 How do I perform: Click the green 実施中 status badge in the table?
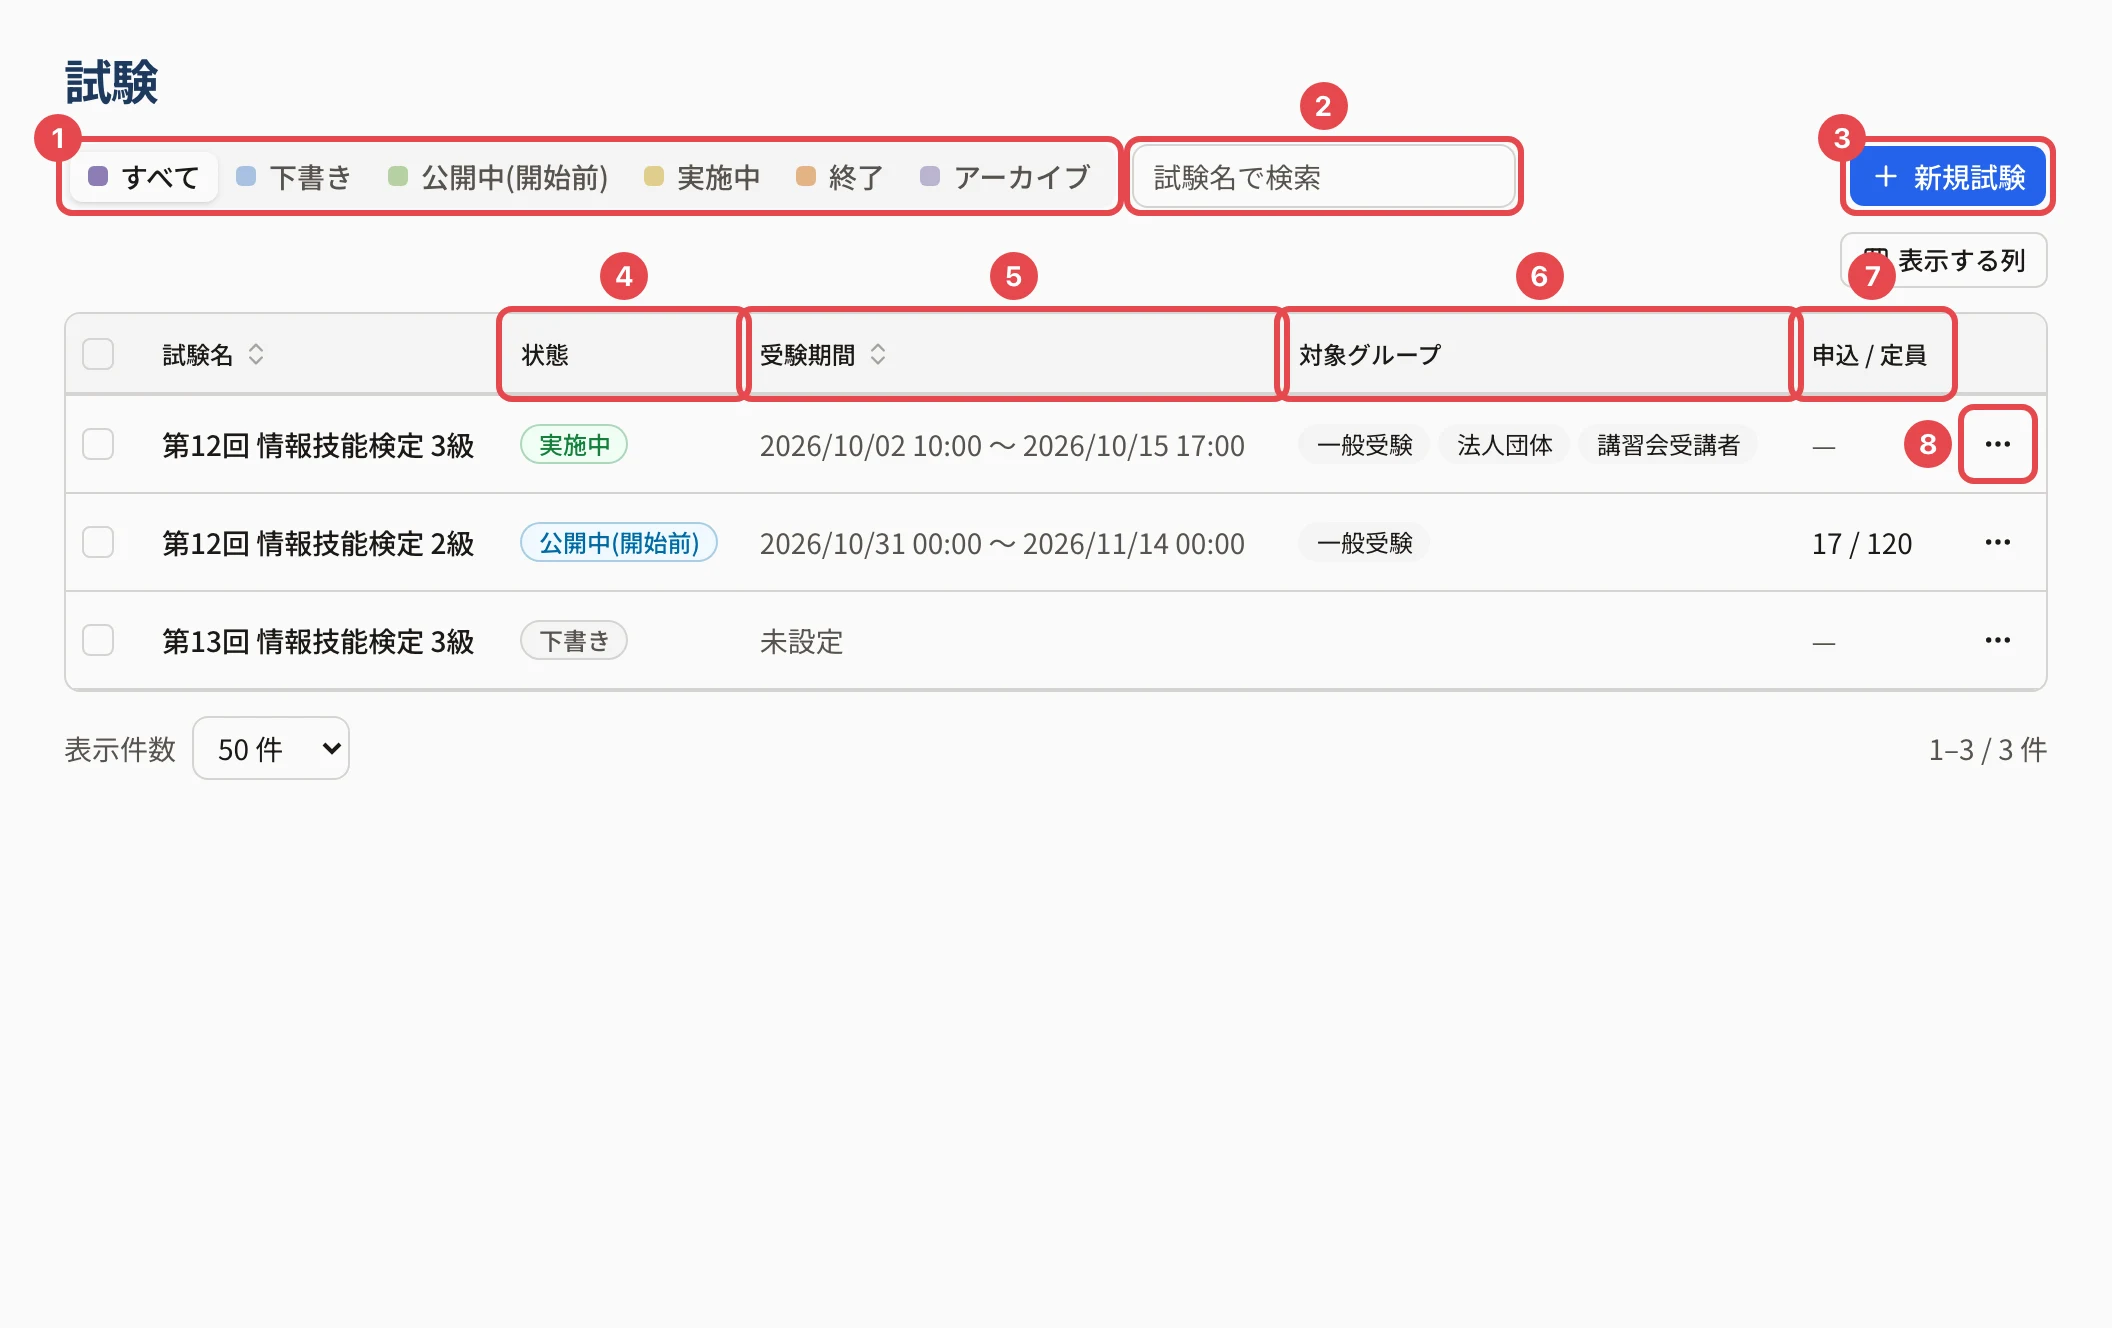coord(574,444)
